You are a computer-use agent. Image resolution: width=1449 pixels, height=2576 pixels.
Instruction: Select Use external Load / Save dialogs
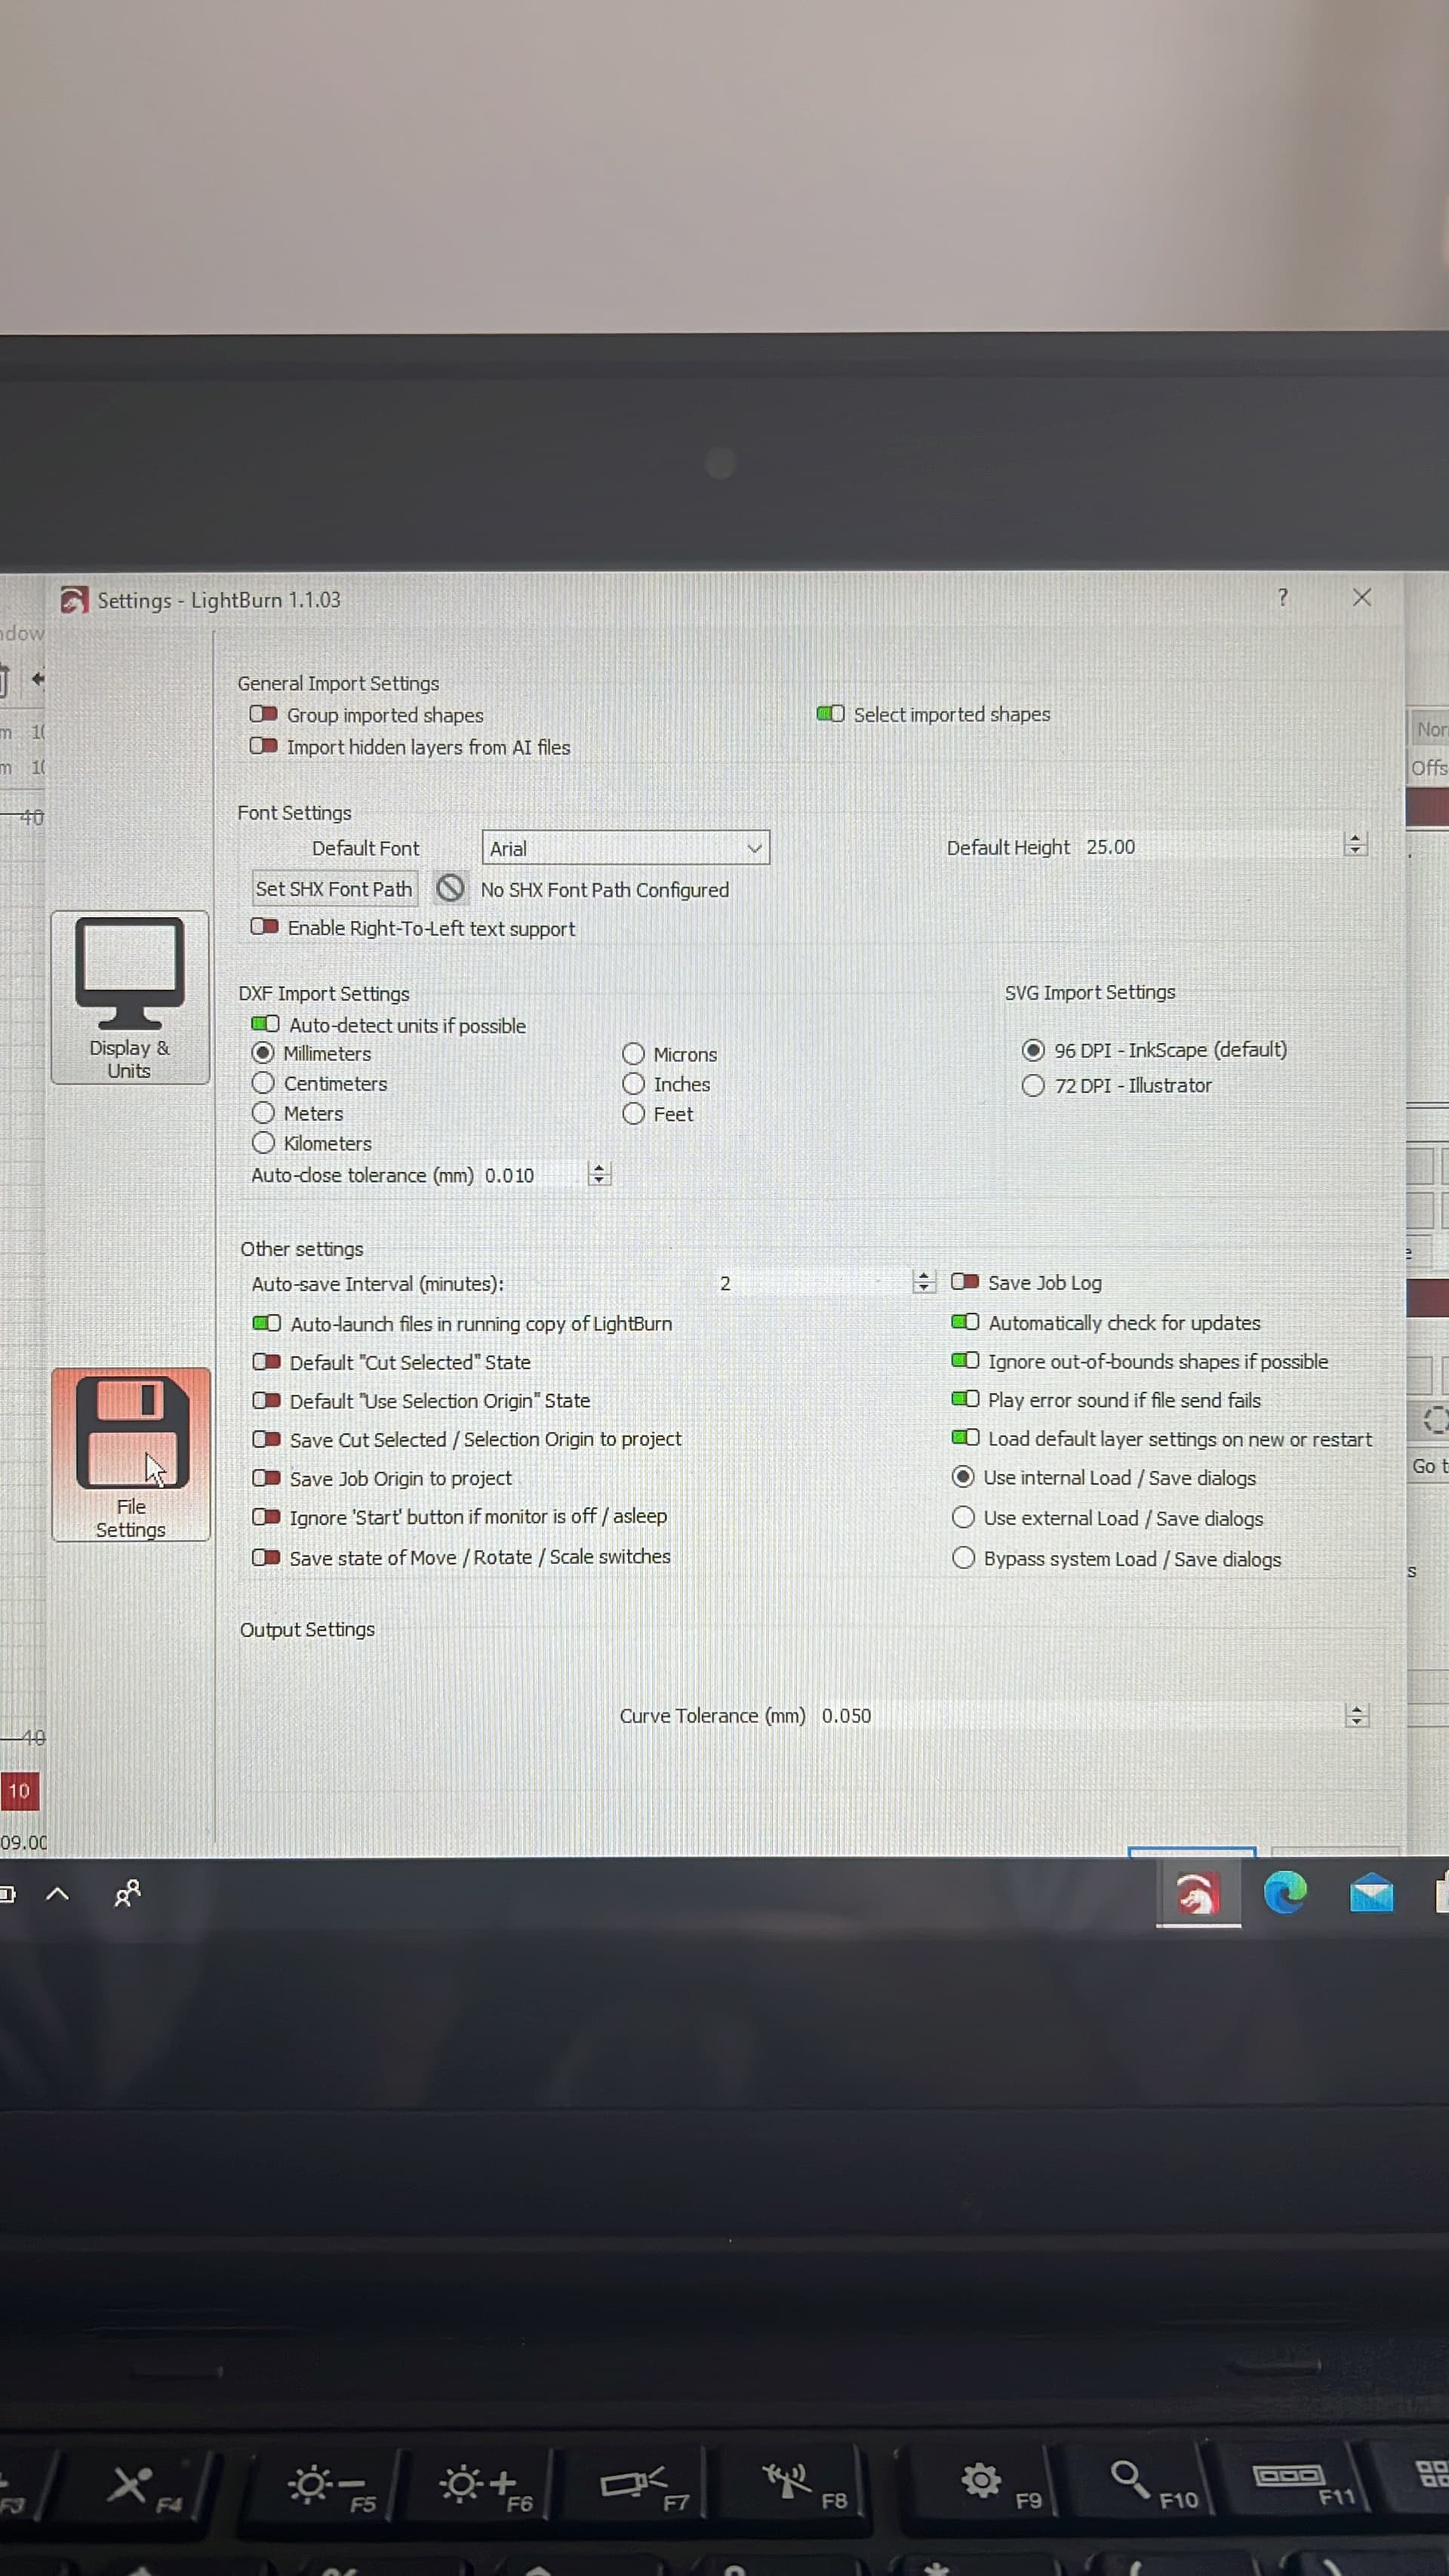click(963, 1518)
